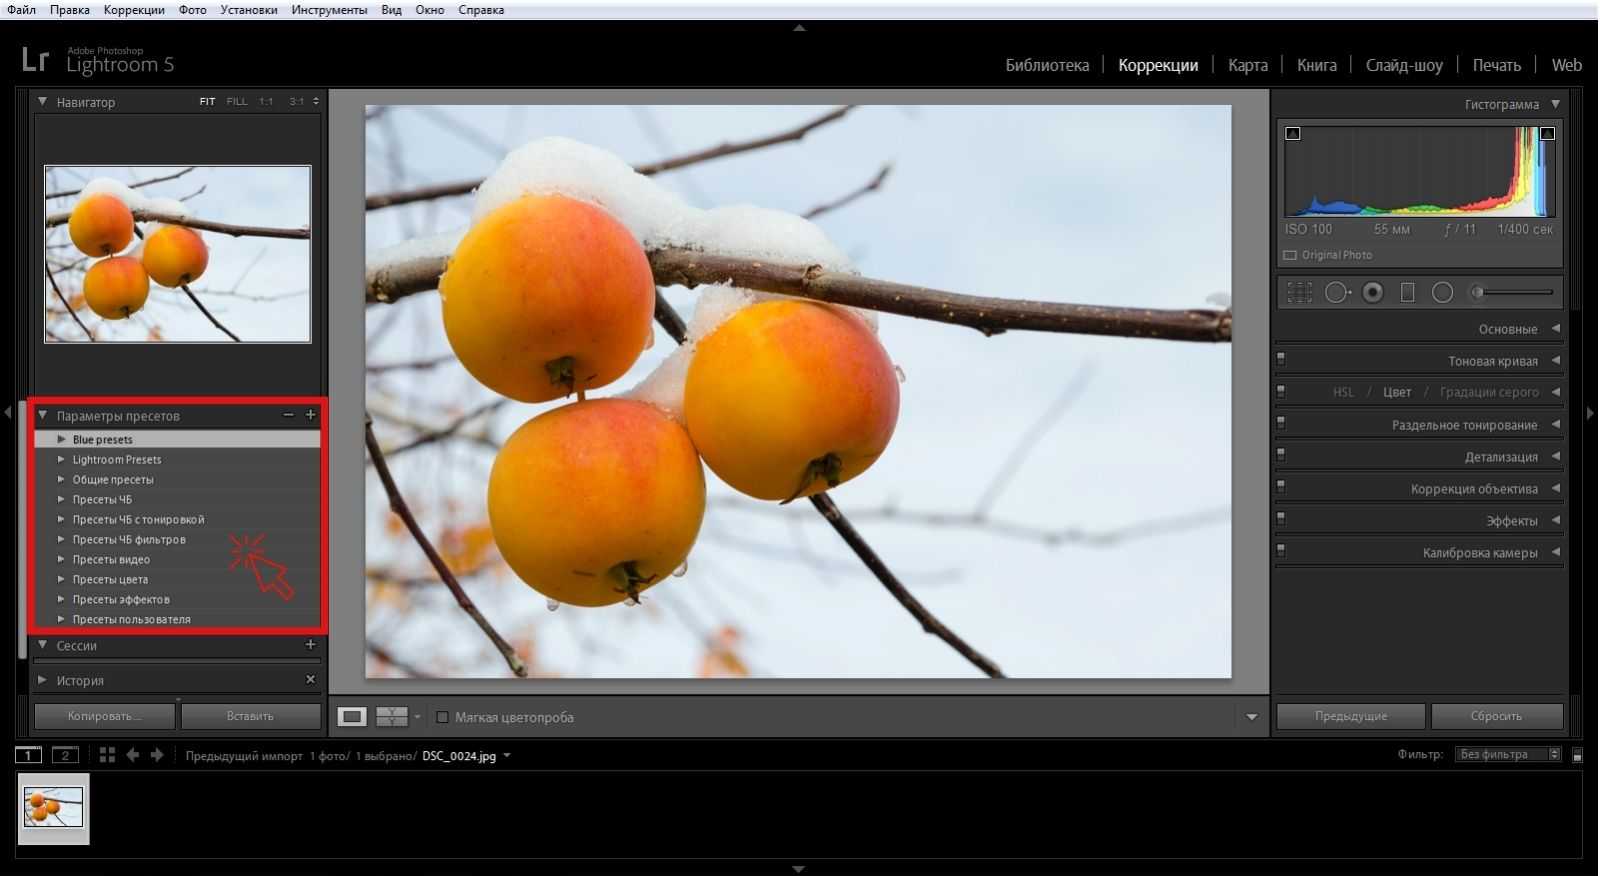Select the Spot Removal tool
Screen dimensions: 1600x876
click(1336, 292)
